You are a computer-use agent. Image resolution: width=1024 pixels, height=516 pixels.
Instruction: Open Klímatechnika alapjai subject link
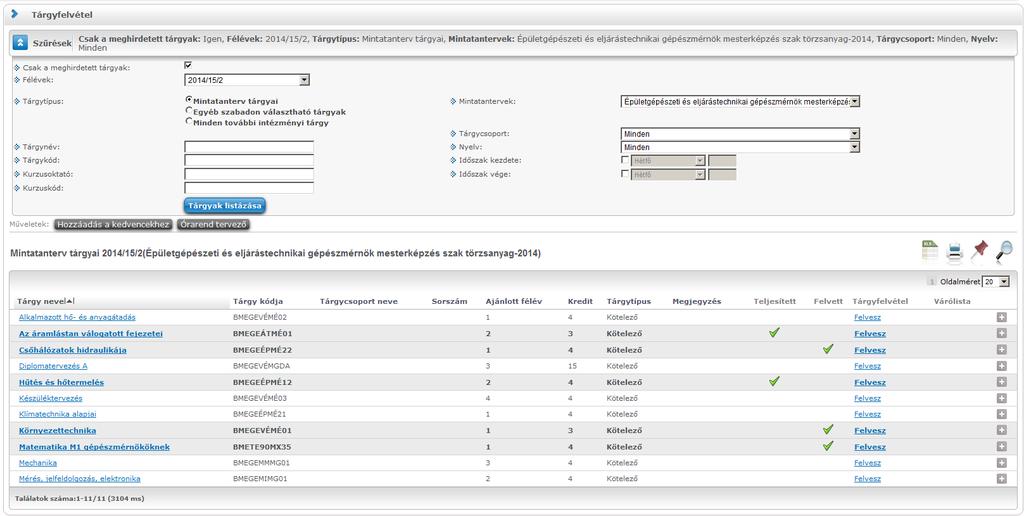(x=57, y=414)
